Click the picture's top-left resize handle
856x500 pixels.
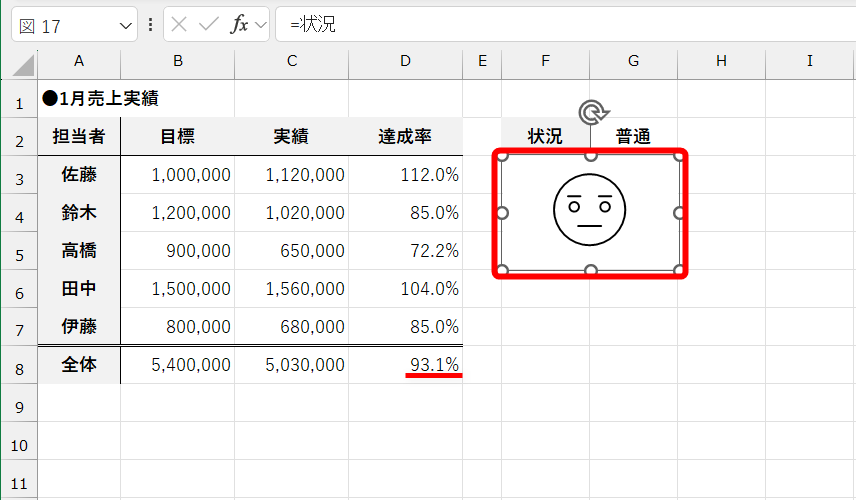[502, 157]
